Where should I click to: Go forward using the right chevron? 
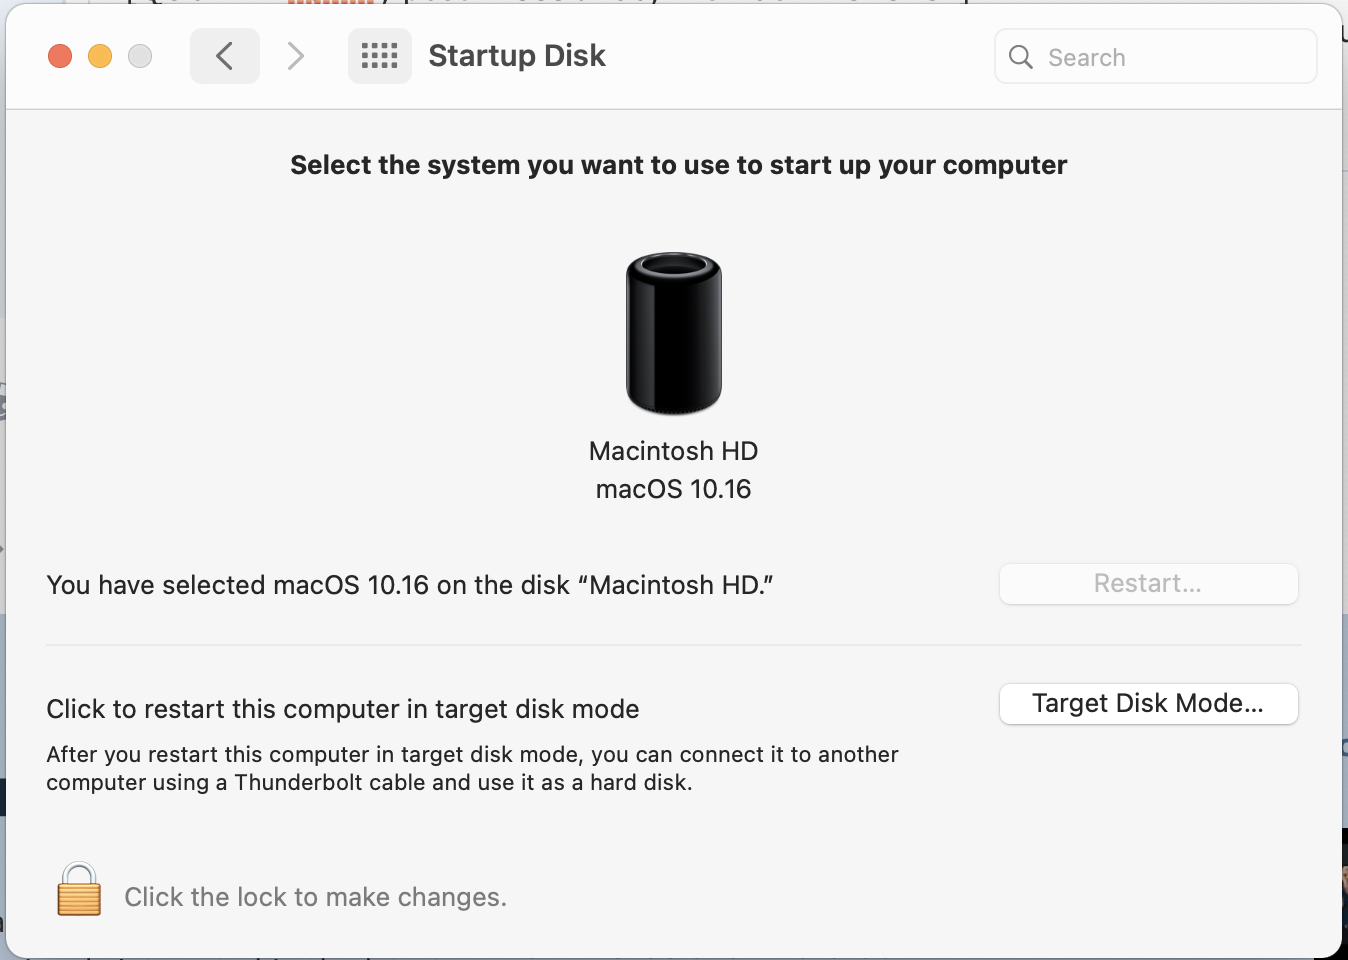pos(295,56)
